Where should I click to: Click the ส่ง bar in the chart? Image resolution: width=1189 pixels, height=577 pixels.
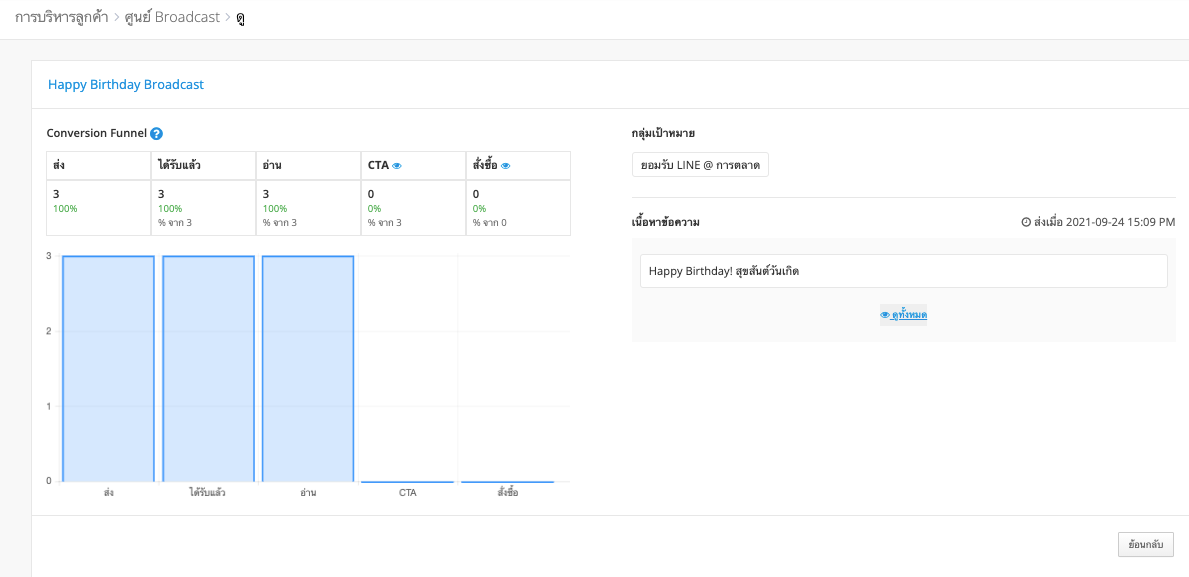[108, 368]
